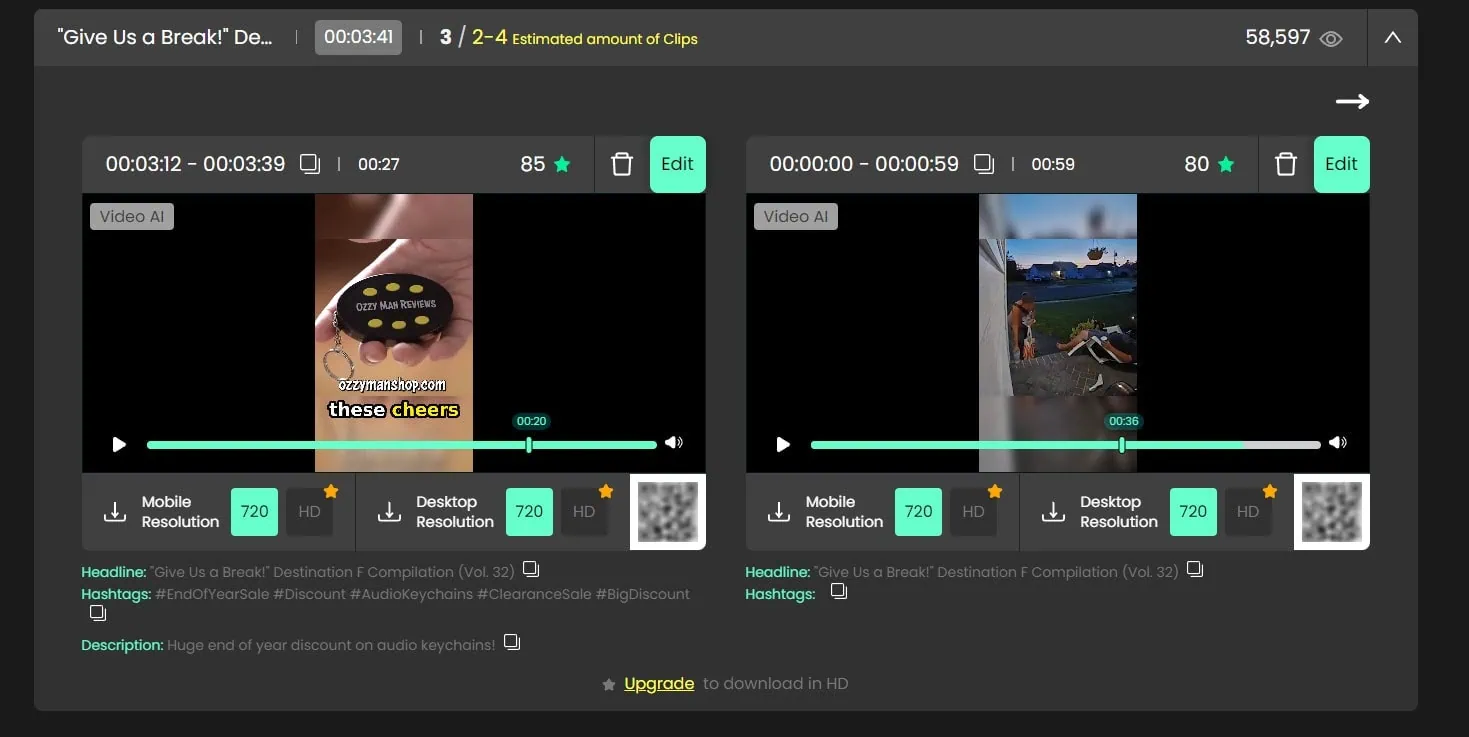Image resolution: width=1469 pixels, height=737 pixels.
Task: Select 720 for first clip Mobile Resolution
Action: coord(254,511)
